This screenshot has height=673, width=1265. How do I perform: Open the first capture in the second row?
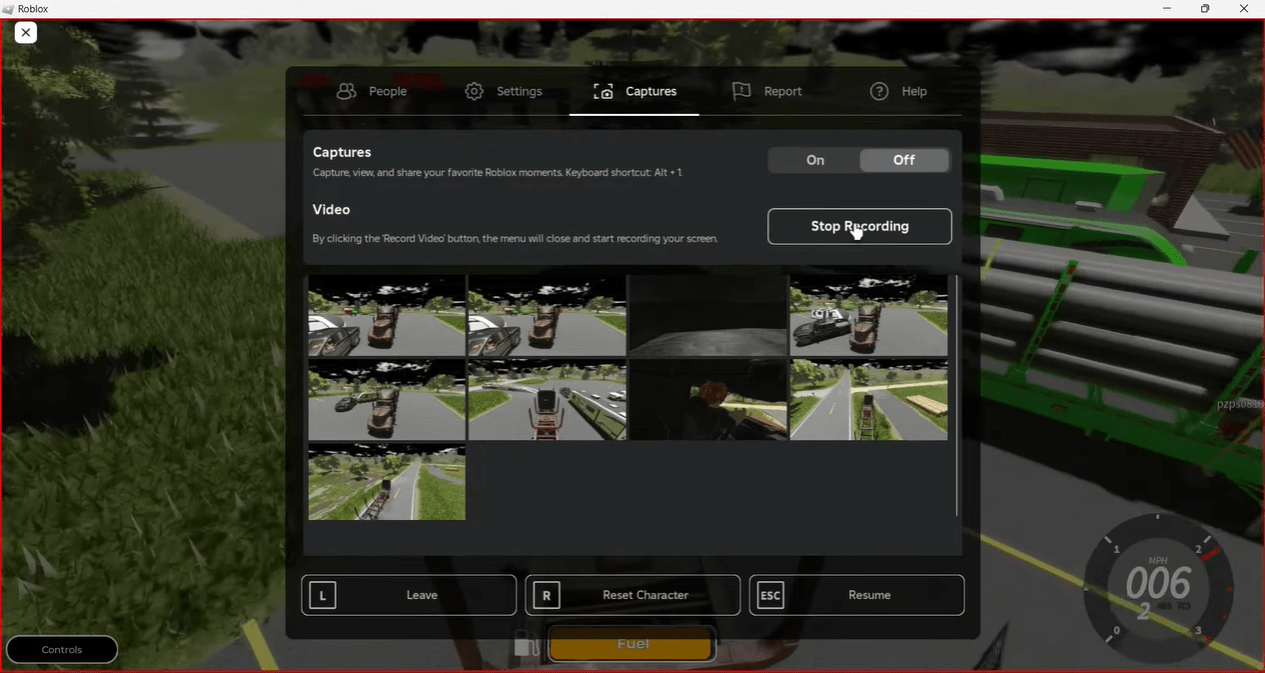click(387, 400)
